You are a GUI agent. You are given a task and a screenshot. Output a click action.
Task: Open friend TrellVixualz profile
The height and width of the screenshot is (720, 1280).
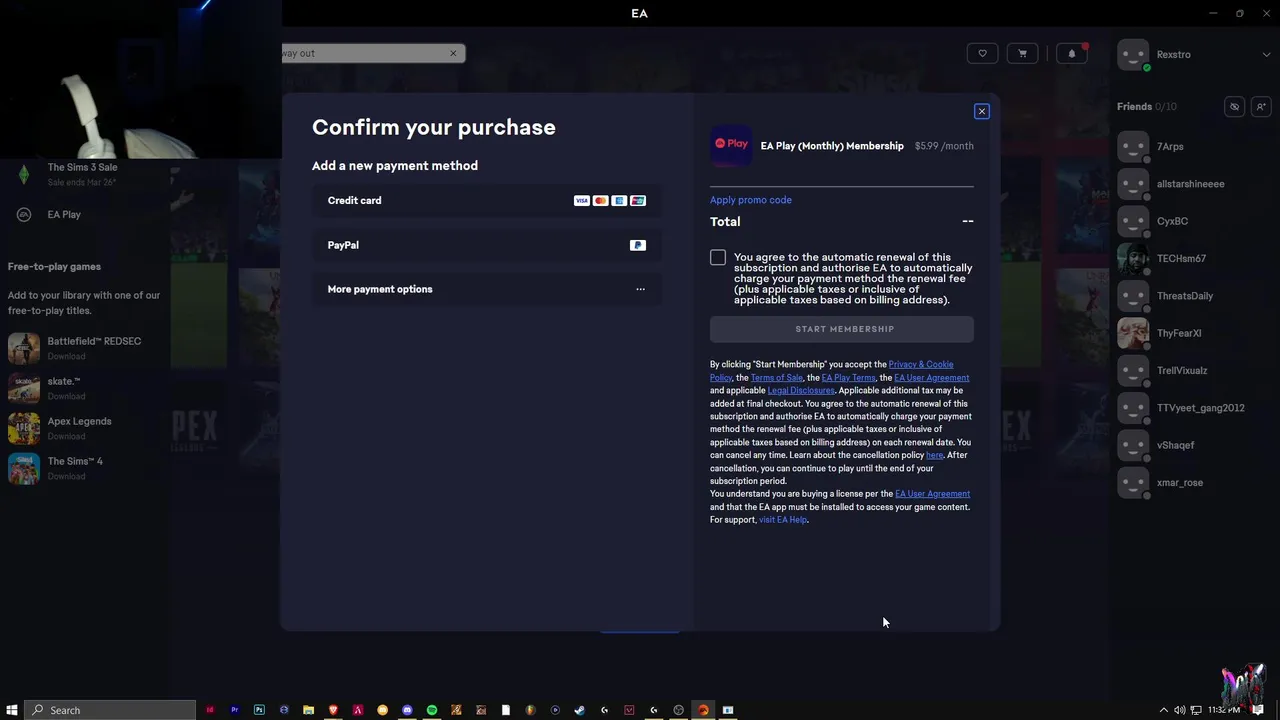click(x=1182, y=371)
